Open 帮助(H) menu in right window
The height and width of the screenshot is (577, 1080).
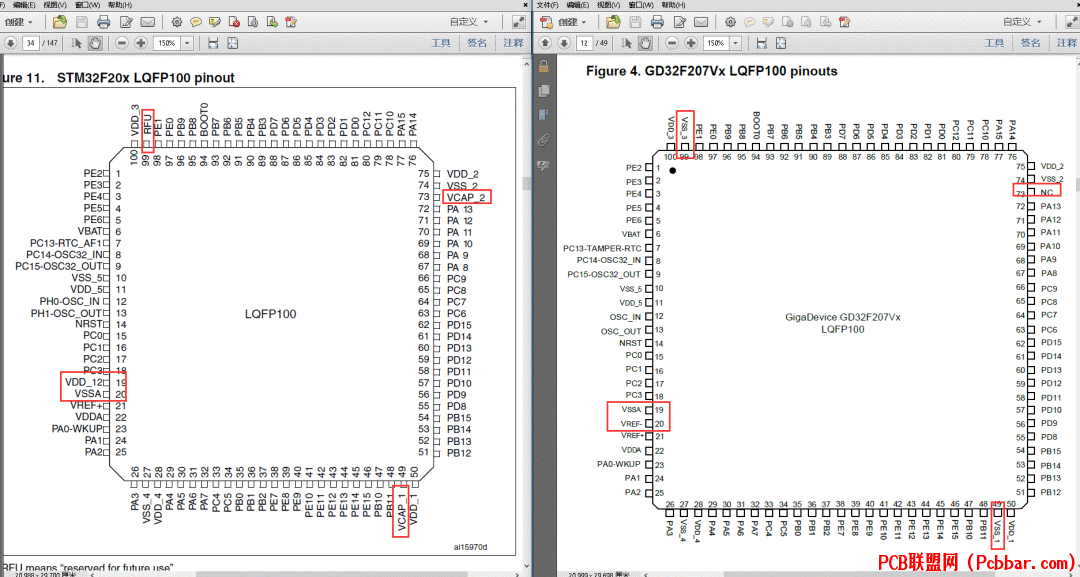[673, 5]
